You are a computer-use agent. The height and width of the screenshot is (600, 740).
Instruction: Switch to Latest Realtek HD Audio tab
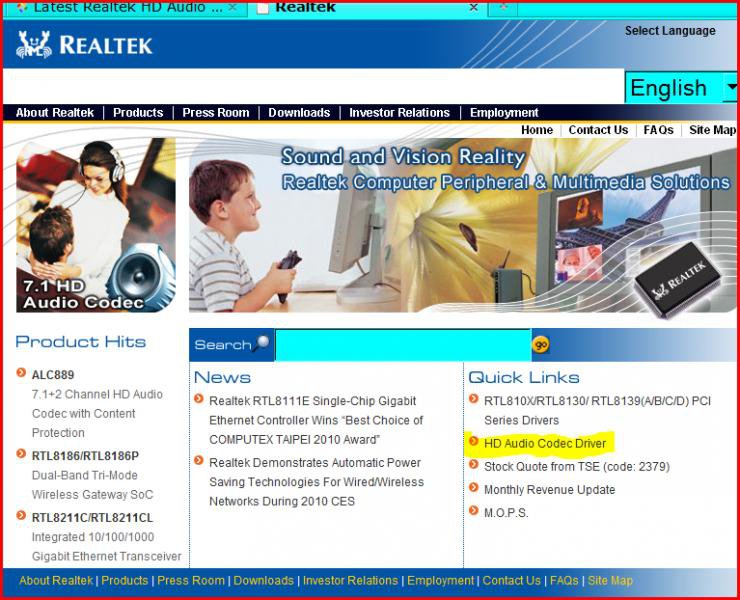pos(126,8)
